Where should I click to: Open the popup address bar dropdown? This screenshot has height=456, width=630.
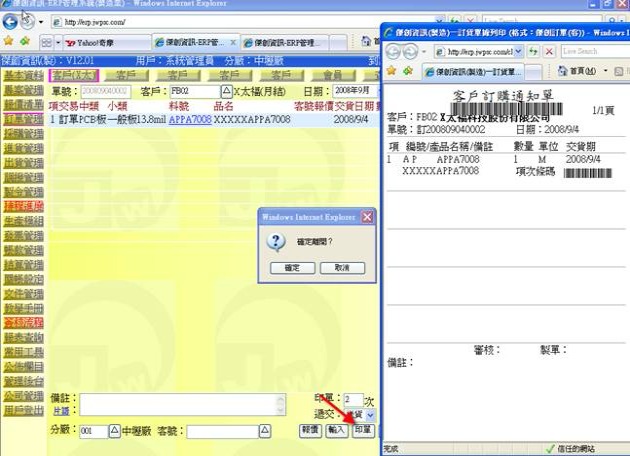(x=519, y=50)
